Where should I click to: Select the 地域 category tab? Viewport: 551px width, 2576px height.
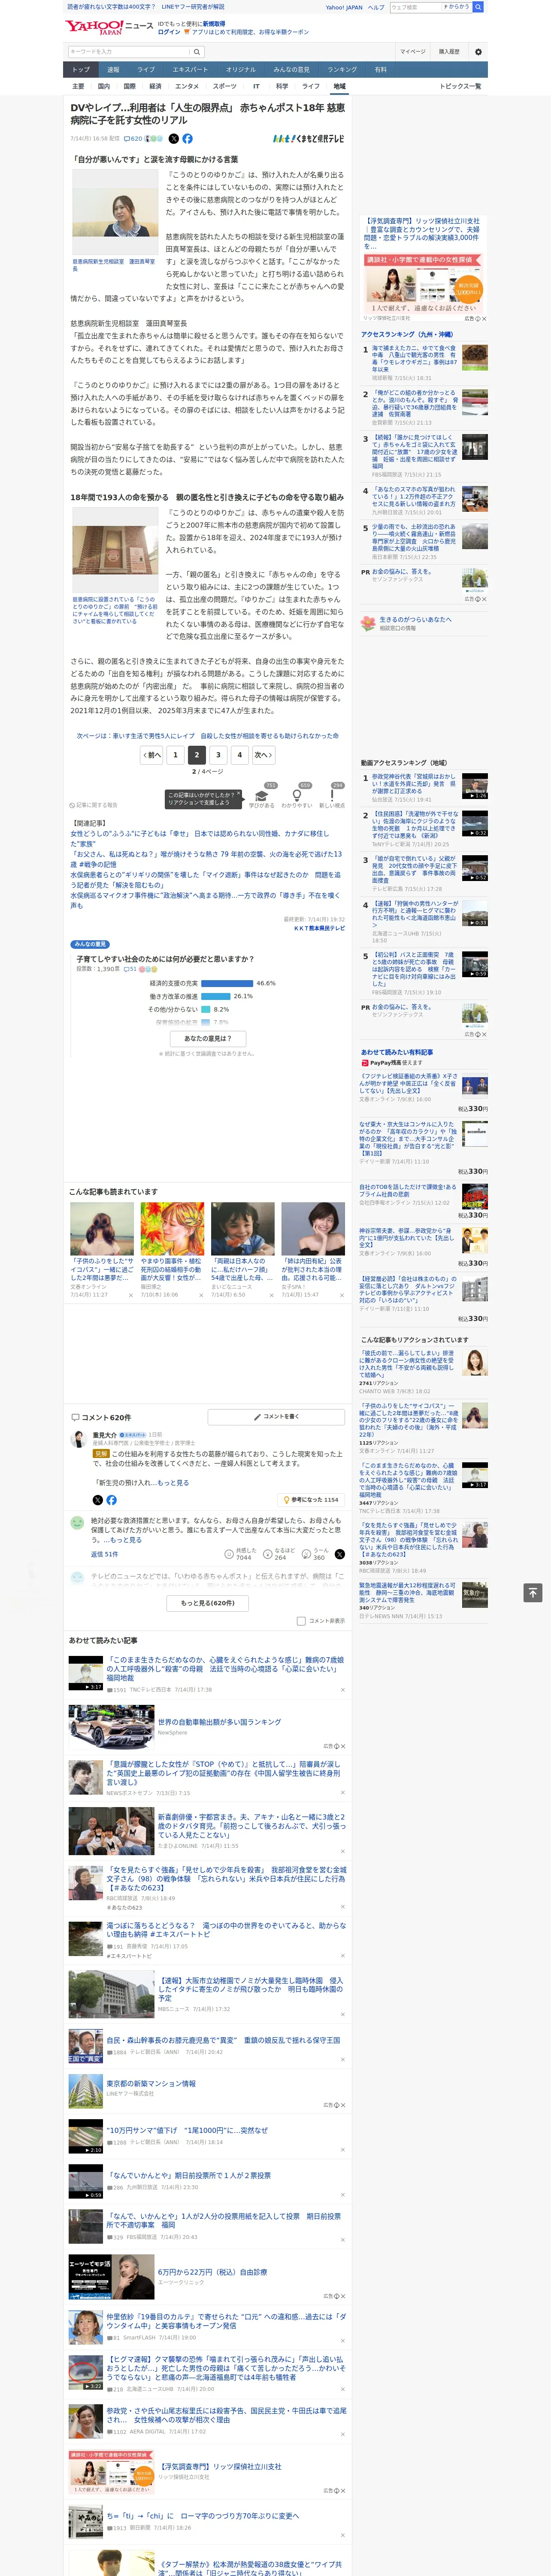tap(339, 86)
